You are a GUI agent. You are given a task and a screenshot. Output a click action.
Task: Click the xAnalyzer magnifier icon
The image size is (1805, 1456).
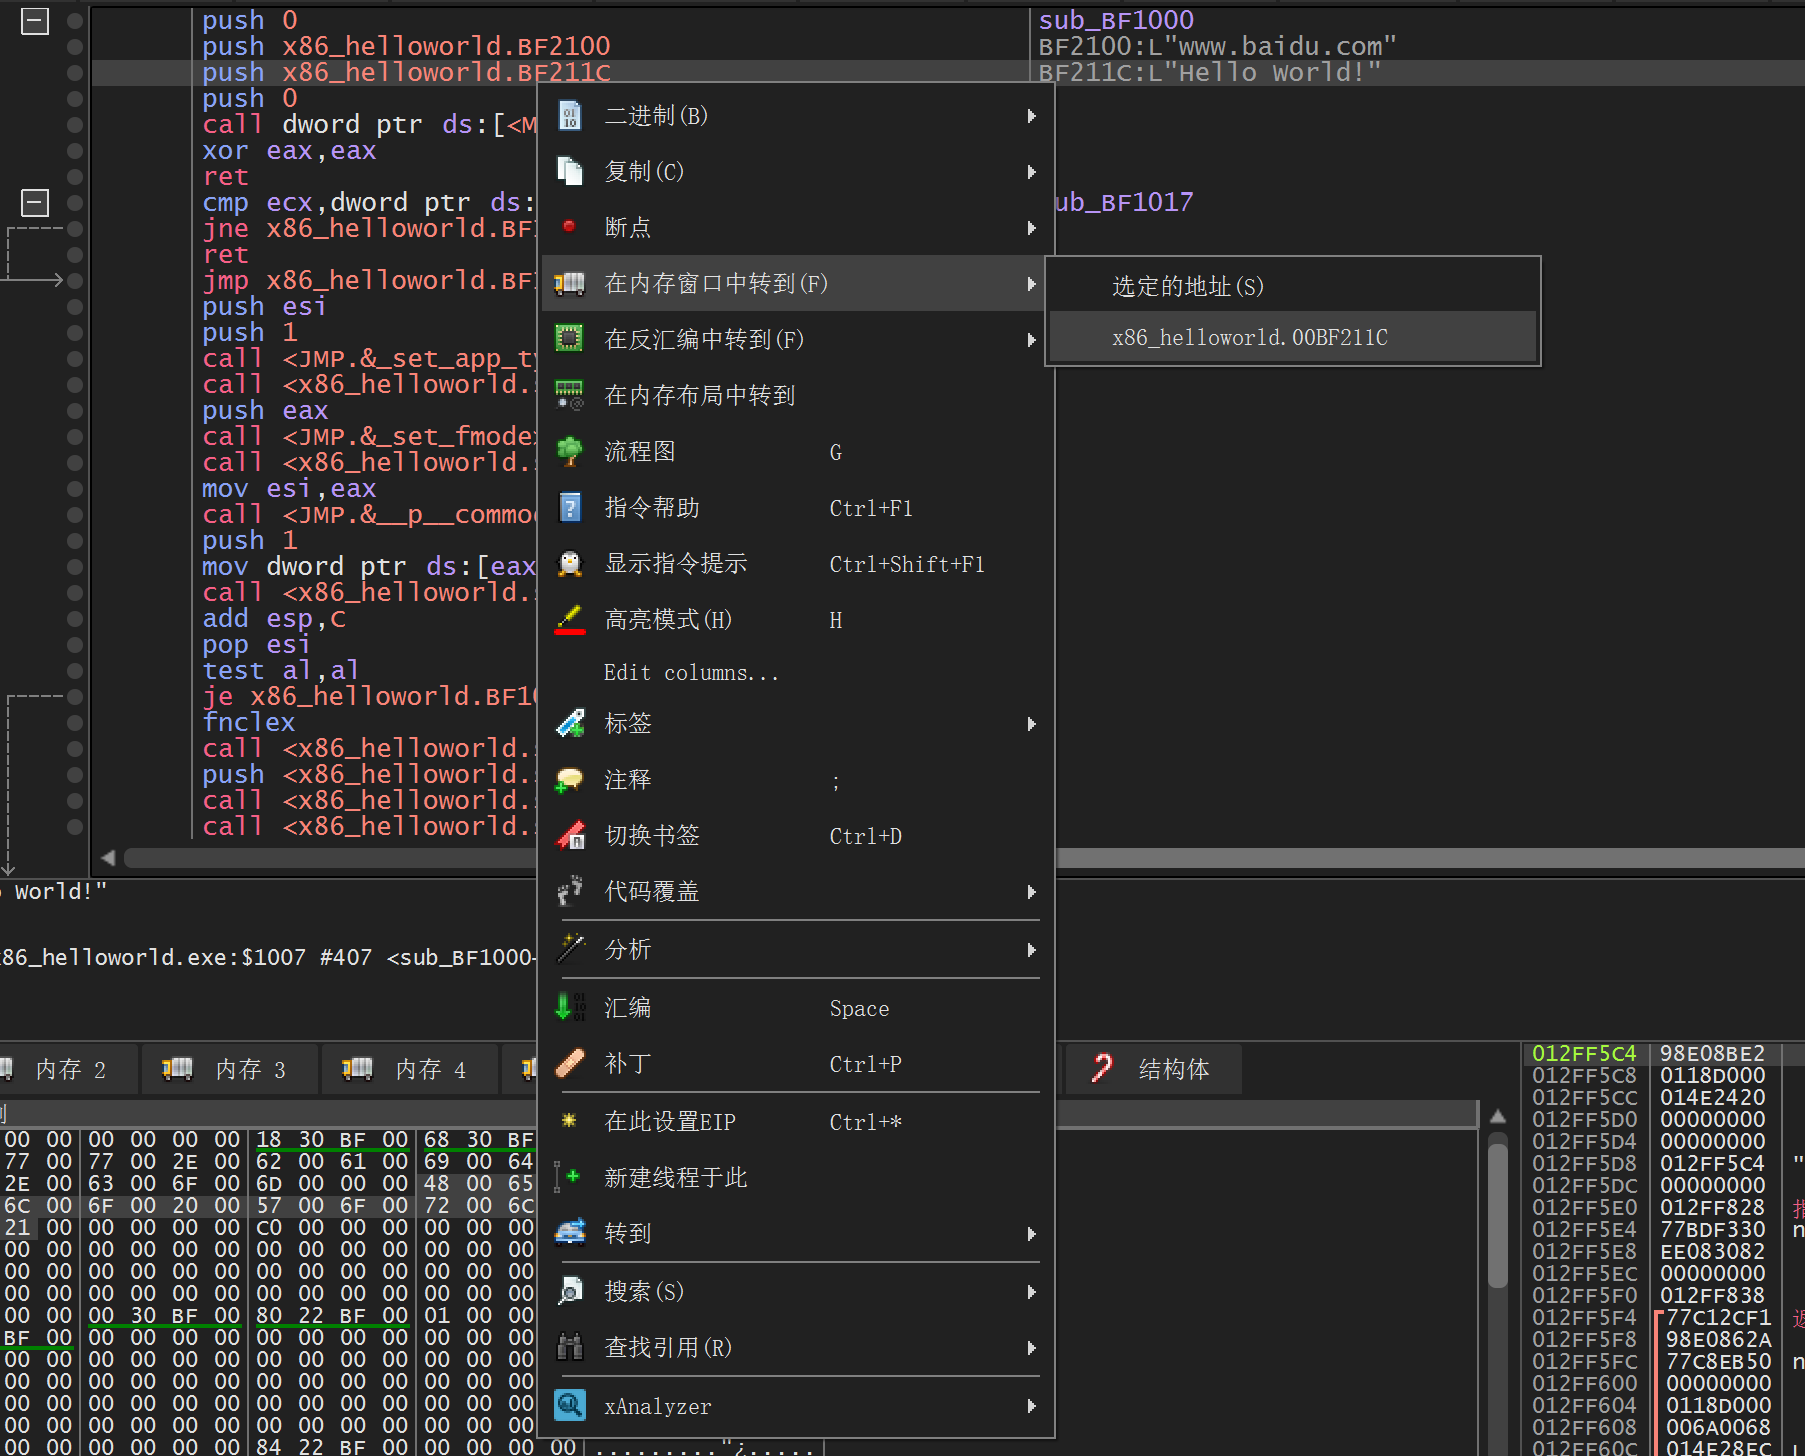click(569, 1406)
